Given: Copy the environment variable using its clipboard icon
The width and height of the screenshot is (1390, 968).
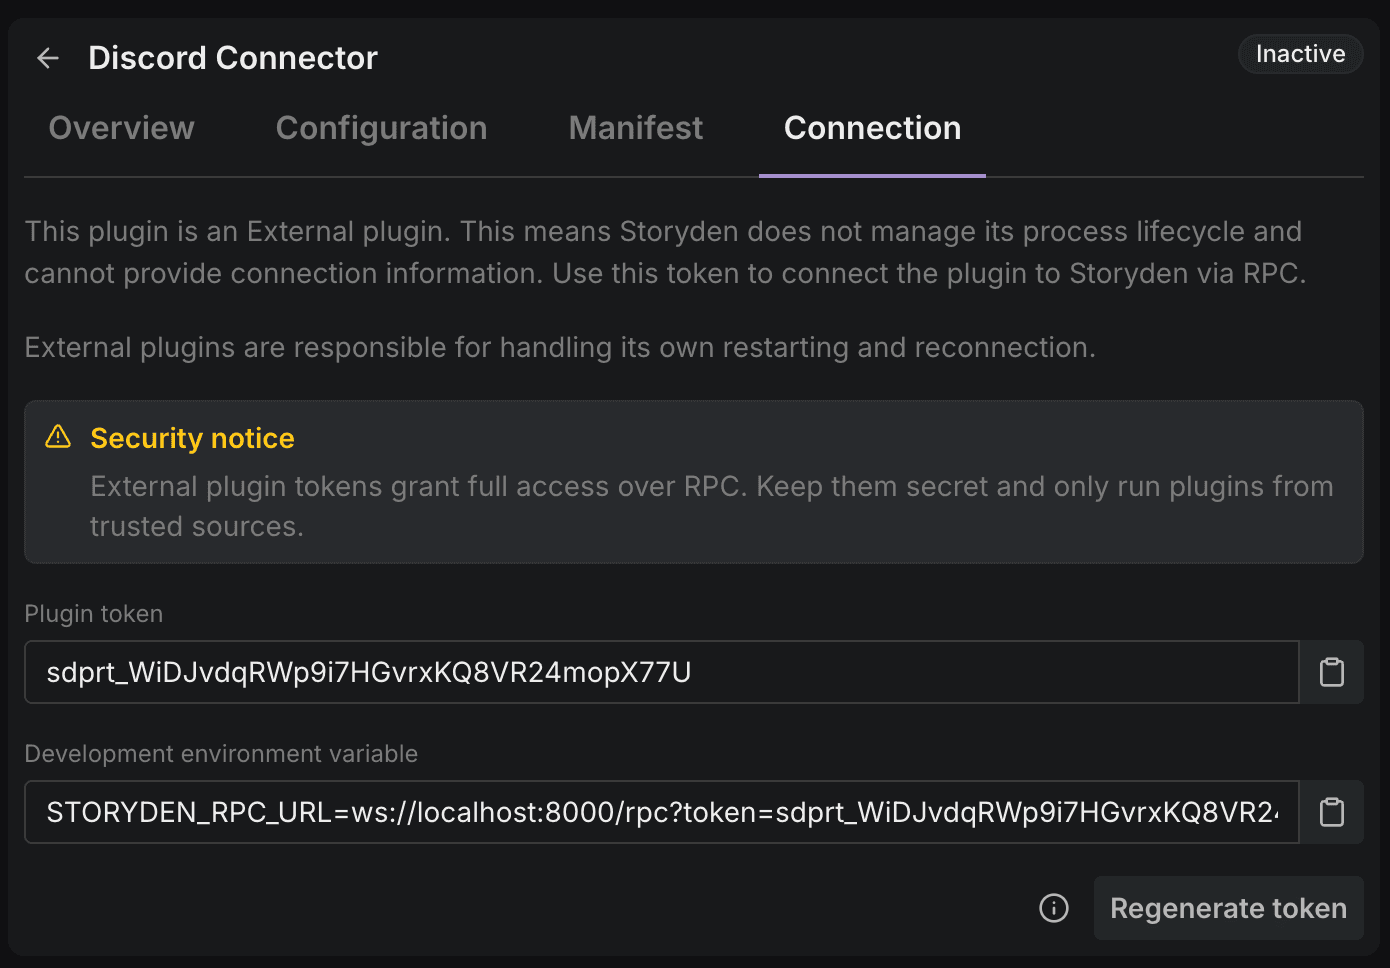Looking at the screenshot, I should tap(1331, 811).
